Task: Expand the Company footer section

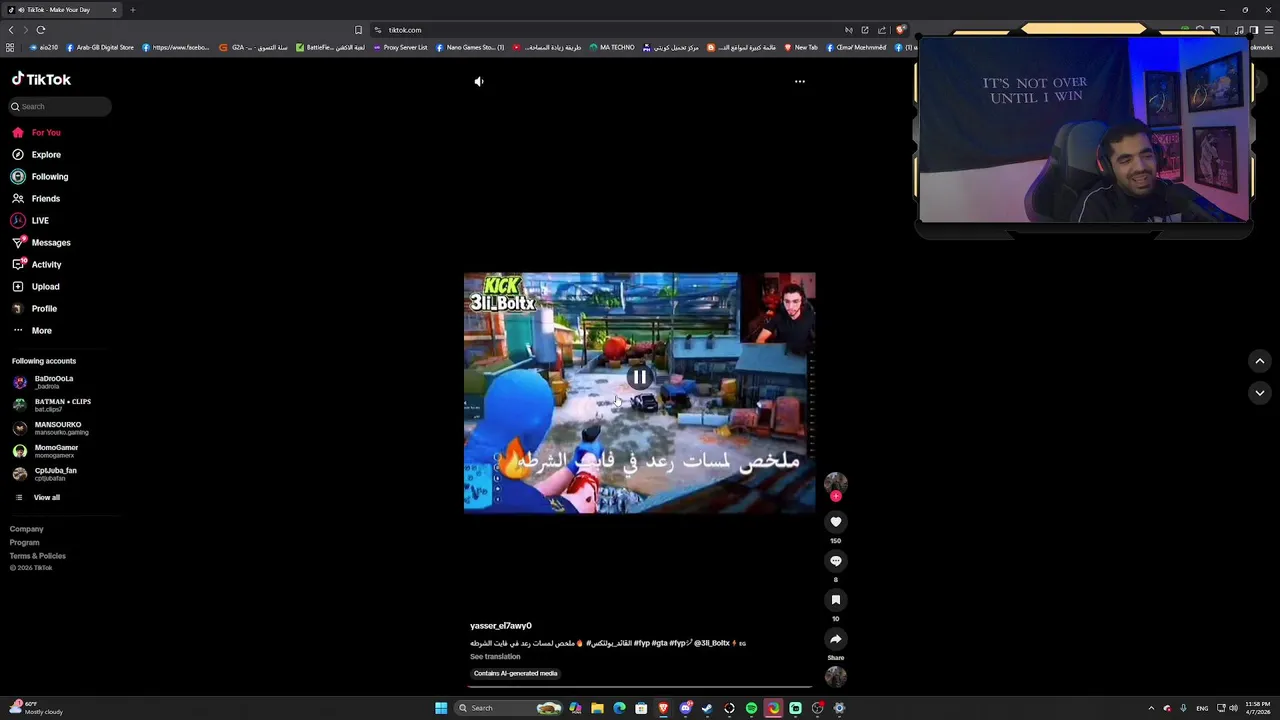Action: coord(27,529)
